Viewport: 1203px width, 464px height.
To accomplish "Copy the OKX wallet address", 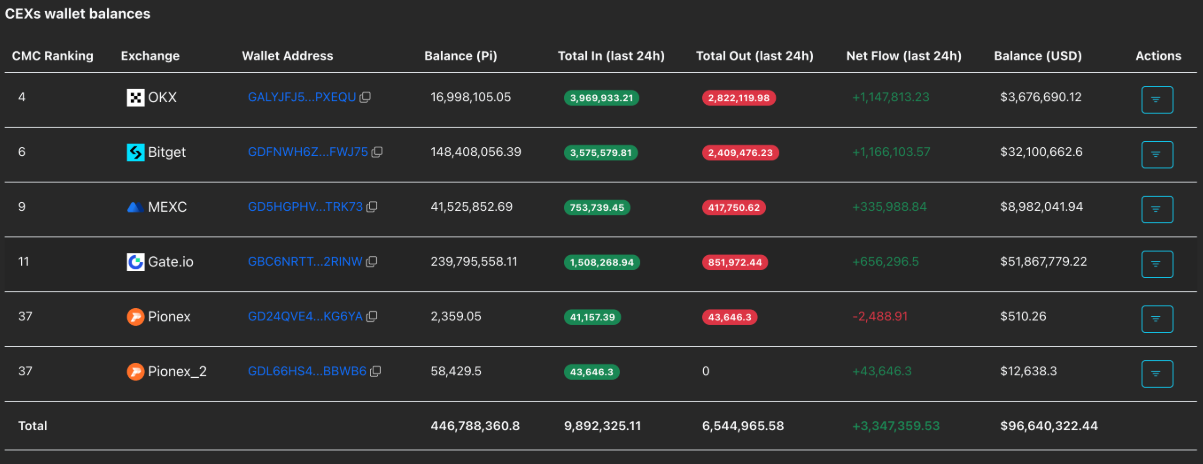I will 366,98.
